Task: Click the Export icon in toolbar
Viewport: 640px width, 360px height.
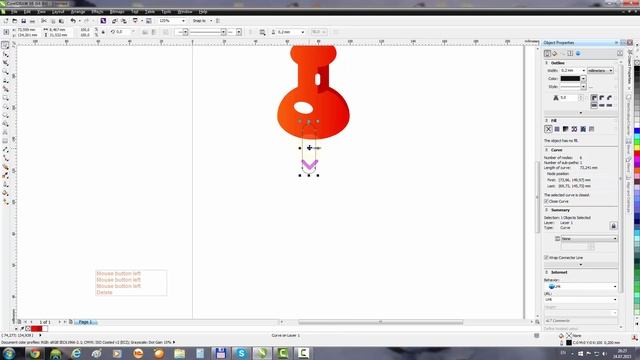Action: (x=123, y=21)
